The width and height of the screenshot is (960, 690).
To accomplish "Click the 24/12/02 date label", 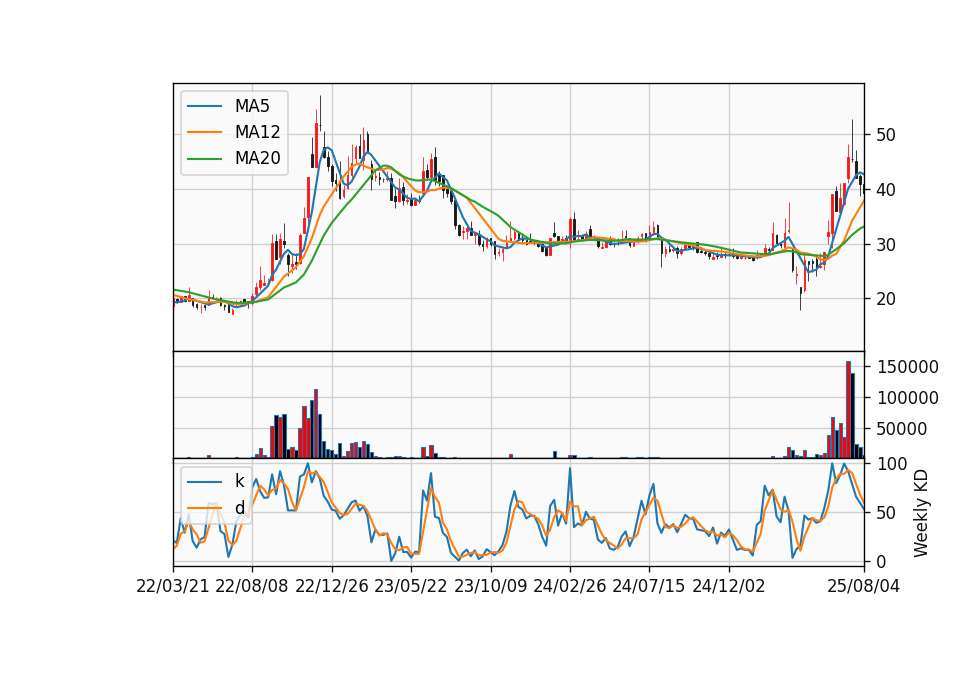I will [x=729, y=587].
